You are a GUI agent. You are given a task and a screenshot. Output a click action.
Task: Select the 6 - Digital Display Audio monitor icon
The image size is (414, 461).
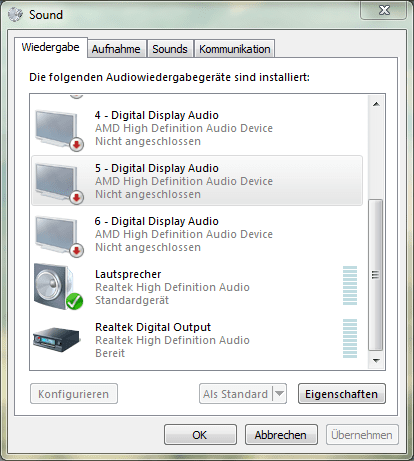[x=59, y=236]
